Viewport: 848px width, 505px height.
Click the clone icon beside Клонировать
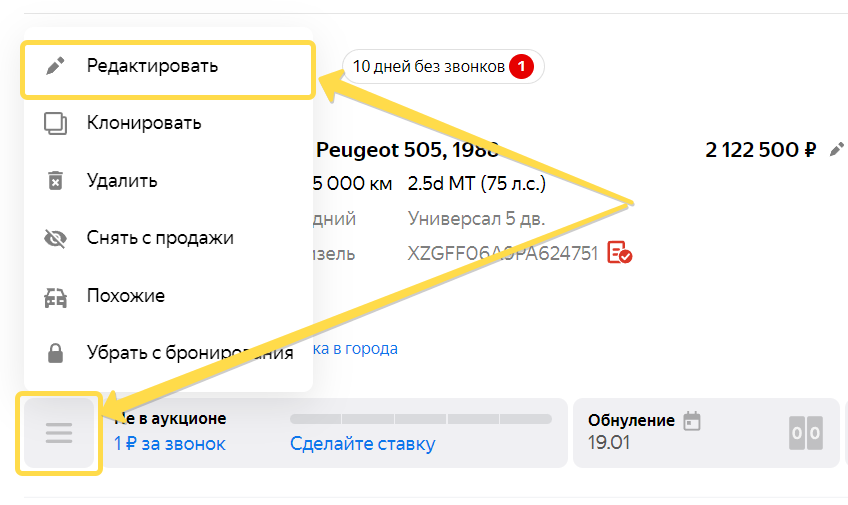tap(56, 123)
